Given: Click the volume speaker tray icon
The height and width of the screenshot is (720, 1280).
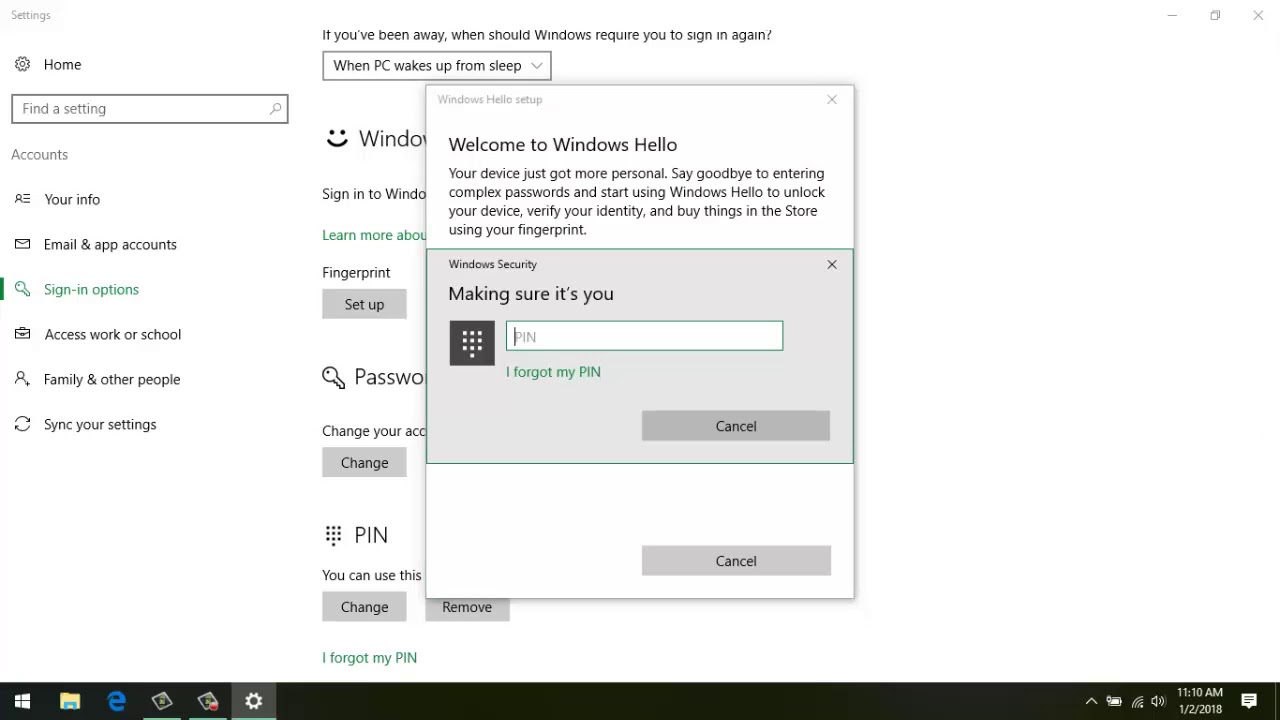Looking at the screenshot, I should [1159, 701].
